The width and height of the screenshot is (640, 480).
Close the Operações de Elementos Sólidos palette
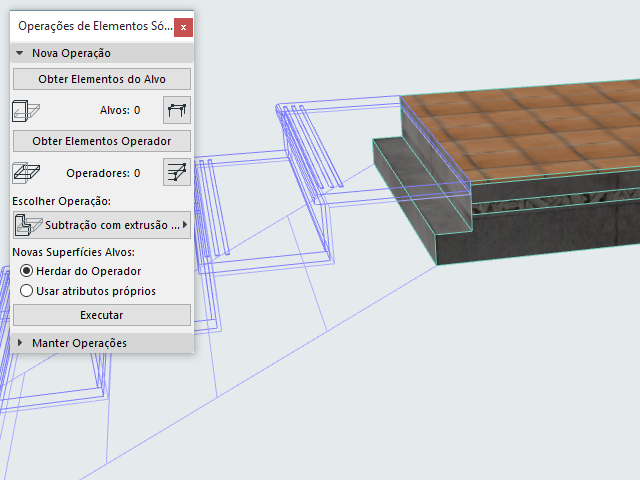tap(183, 28)
